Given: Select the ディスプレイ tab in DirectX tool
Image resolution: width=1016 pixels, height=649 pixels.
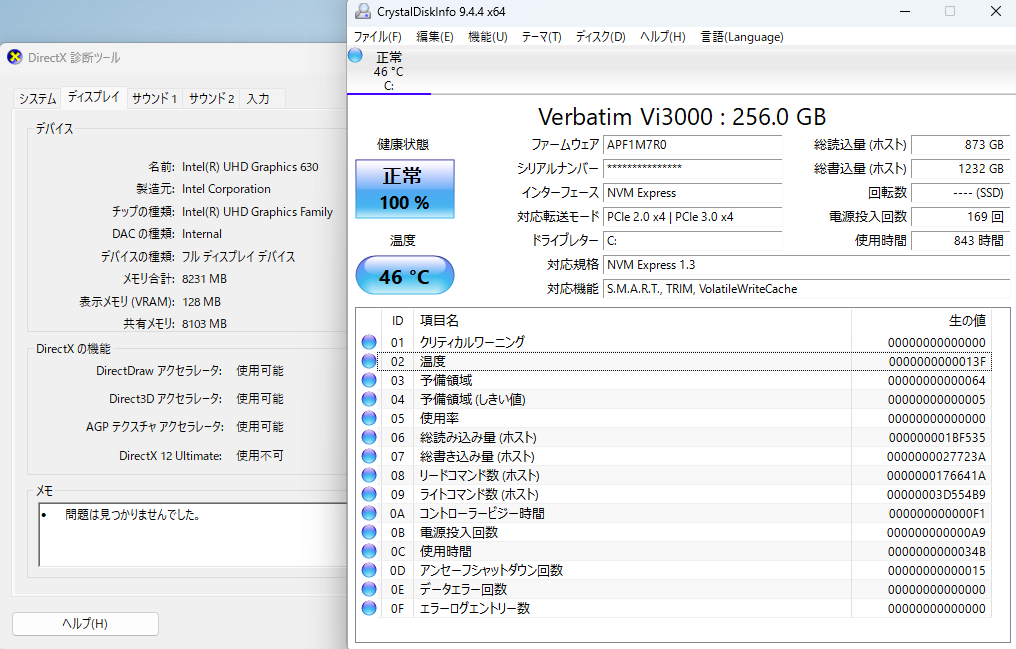Looking at the screenshot, I should [x=93, y=97].
